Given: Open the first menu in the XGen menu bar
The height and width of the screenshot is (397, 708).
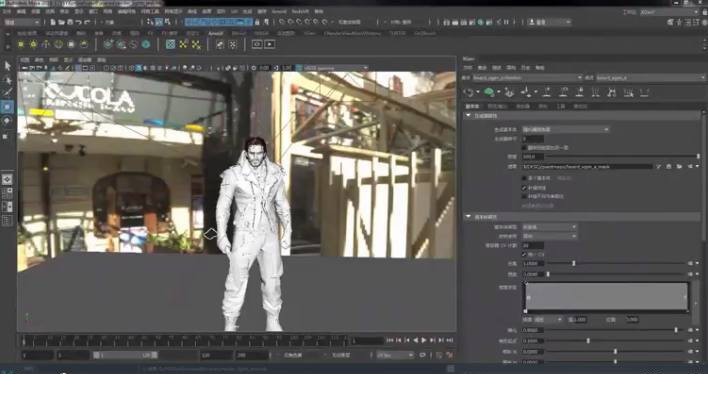Looking at the screenshot, I should coord(468,68).
